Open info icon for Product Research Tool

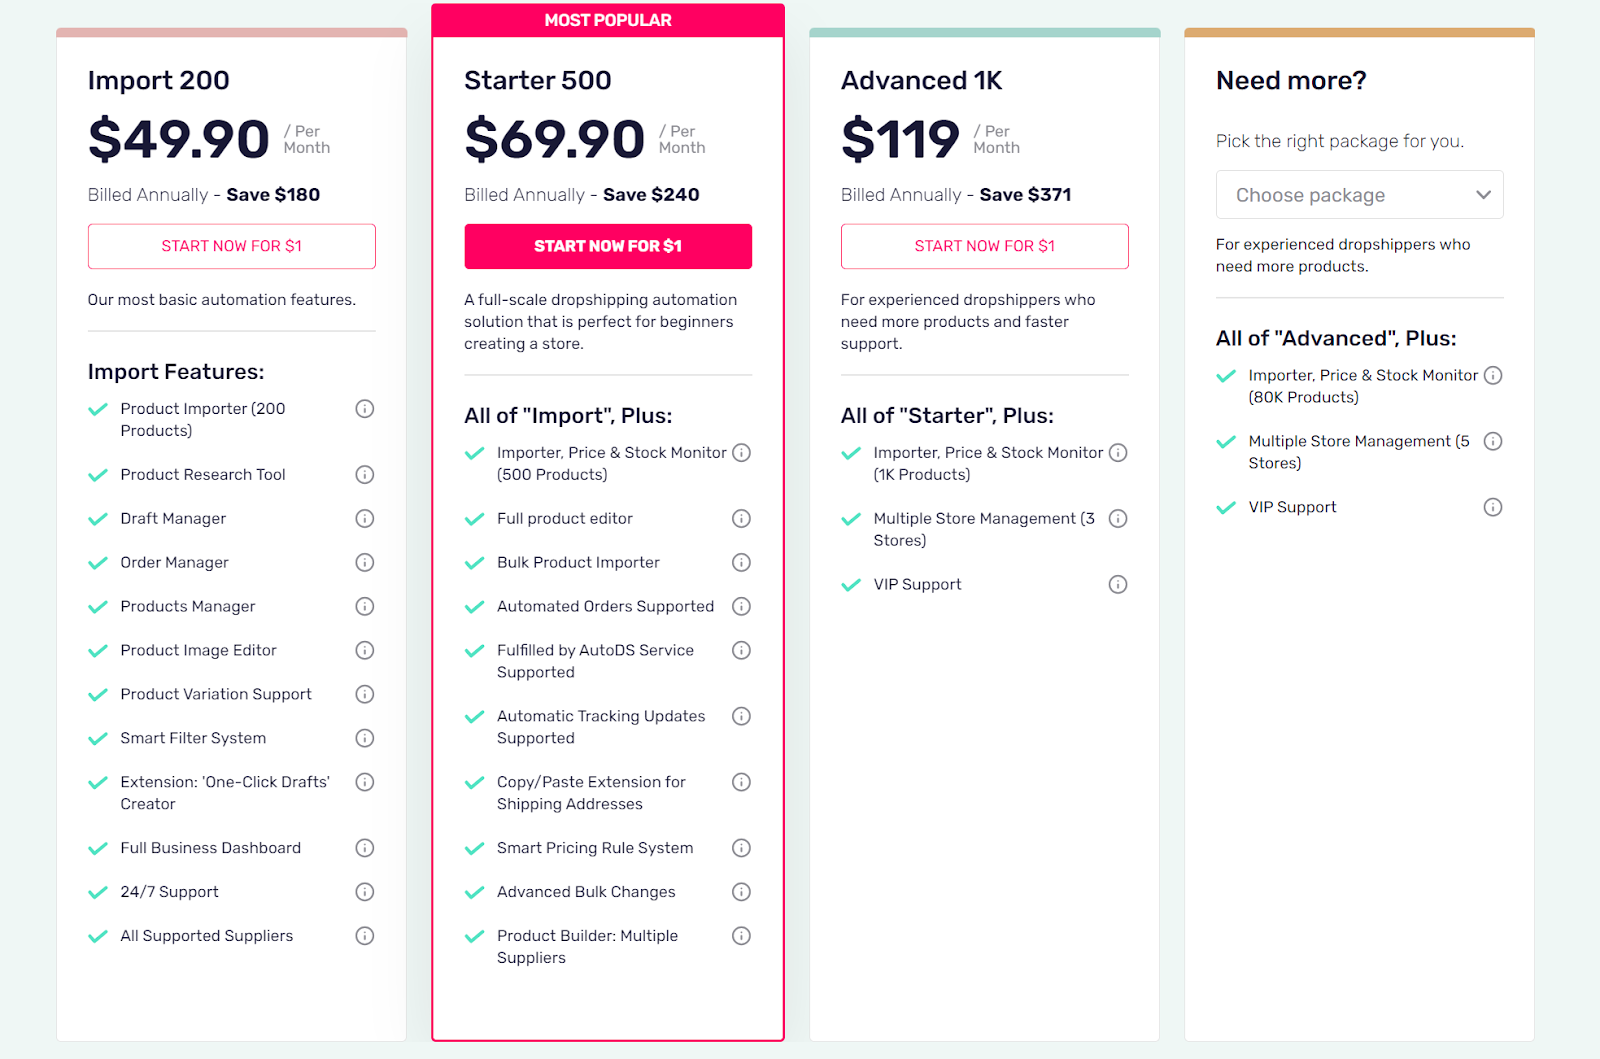[365, 475]
